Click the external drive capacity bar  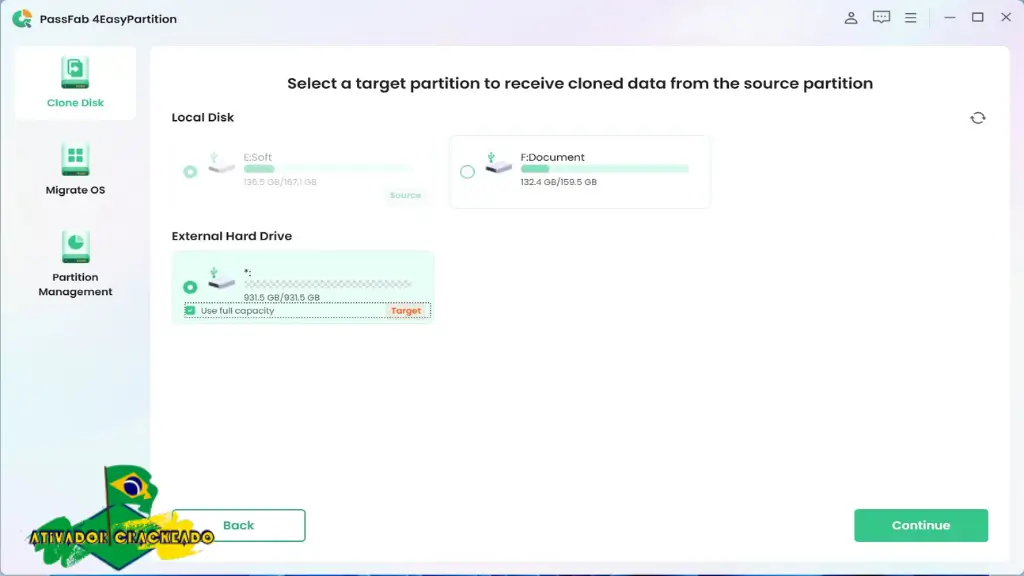click(x=327, y=284)
